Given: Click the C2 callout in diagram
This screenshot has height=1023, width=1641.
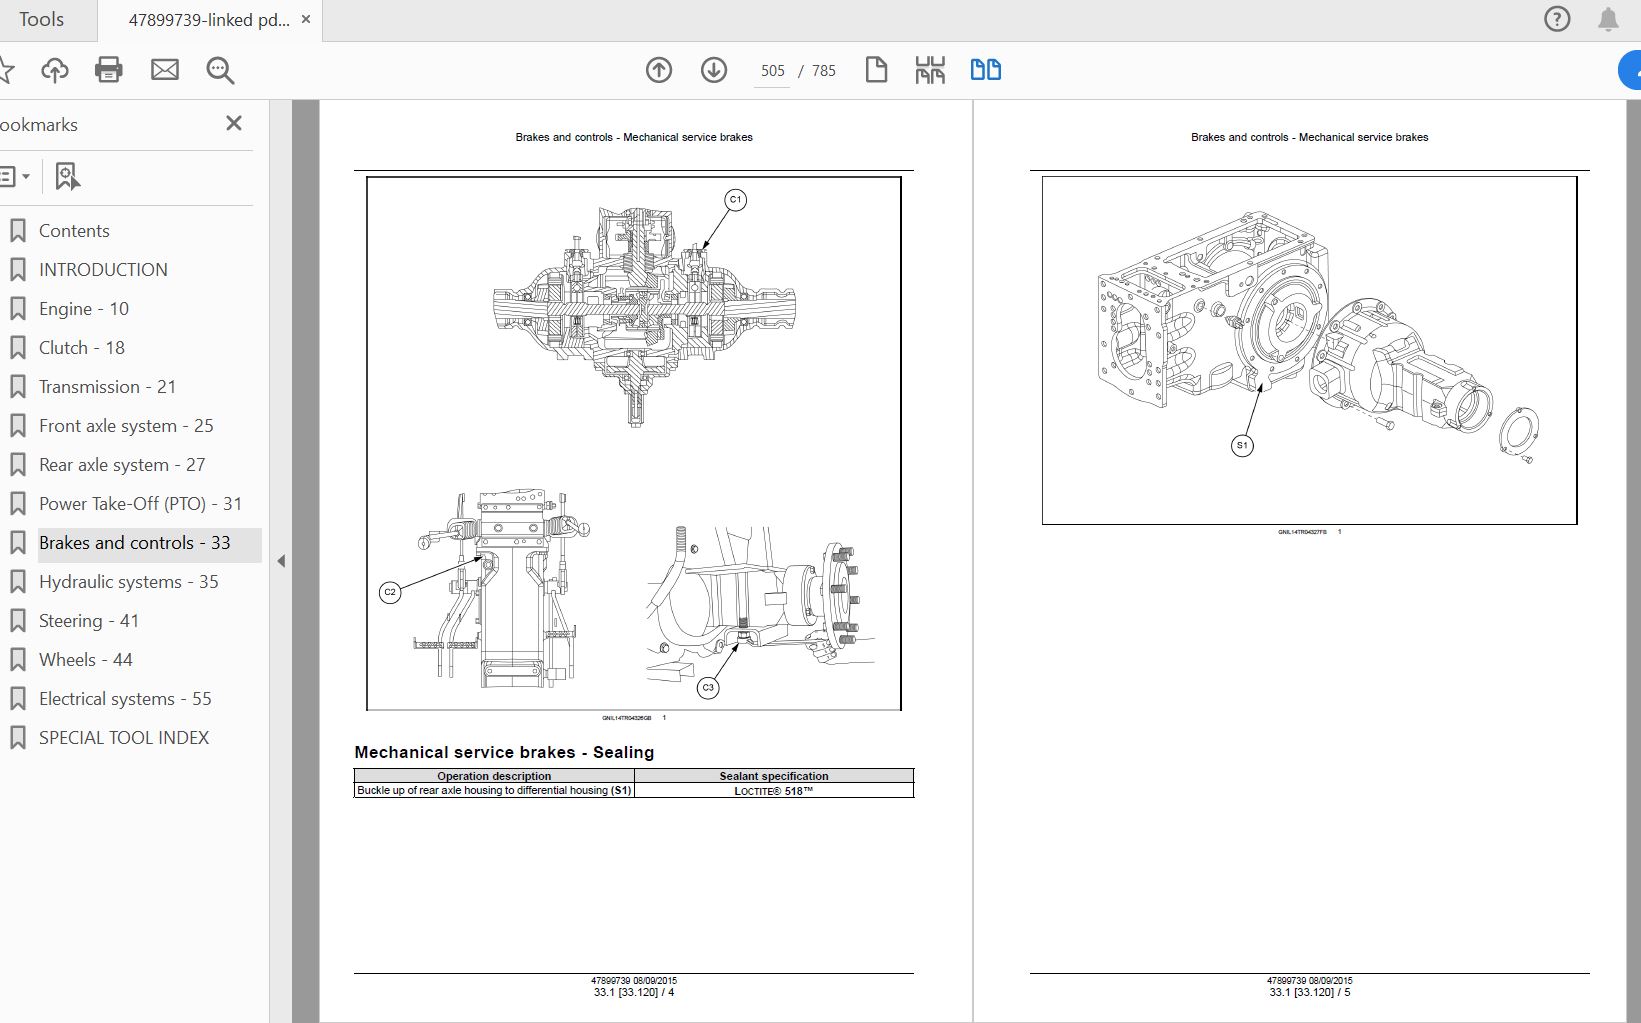Looking at the screenshot, I should pyautogui.click(x=390, y=592).
